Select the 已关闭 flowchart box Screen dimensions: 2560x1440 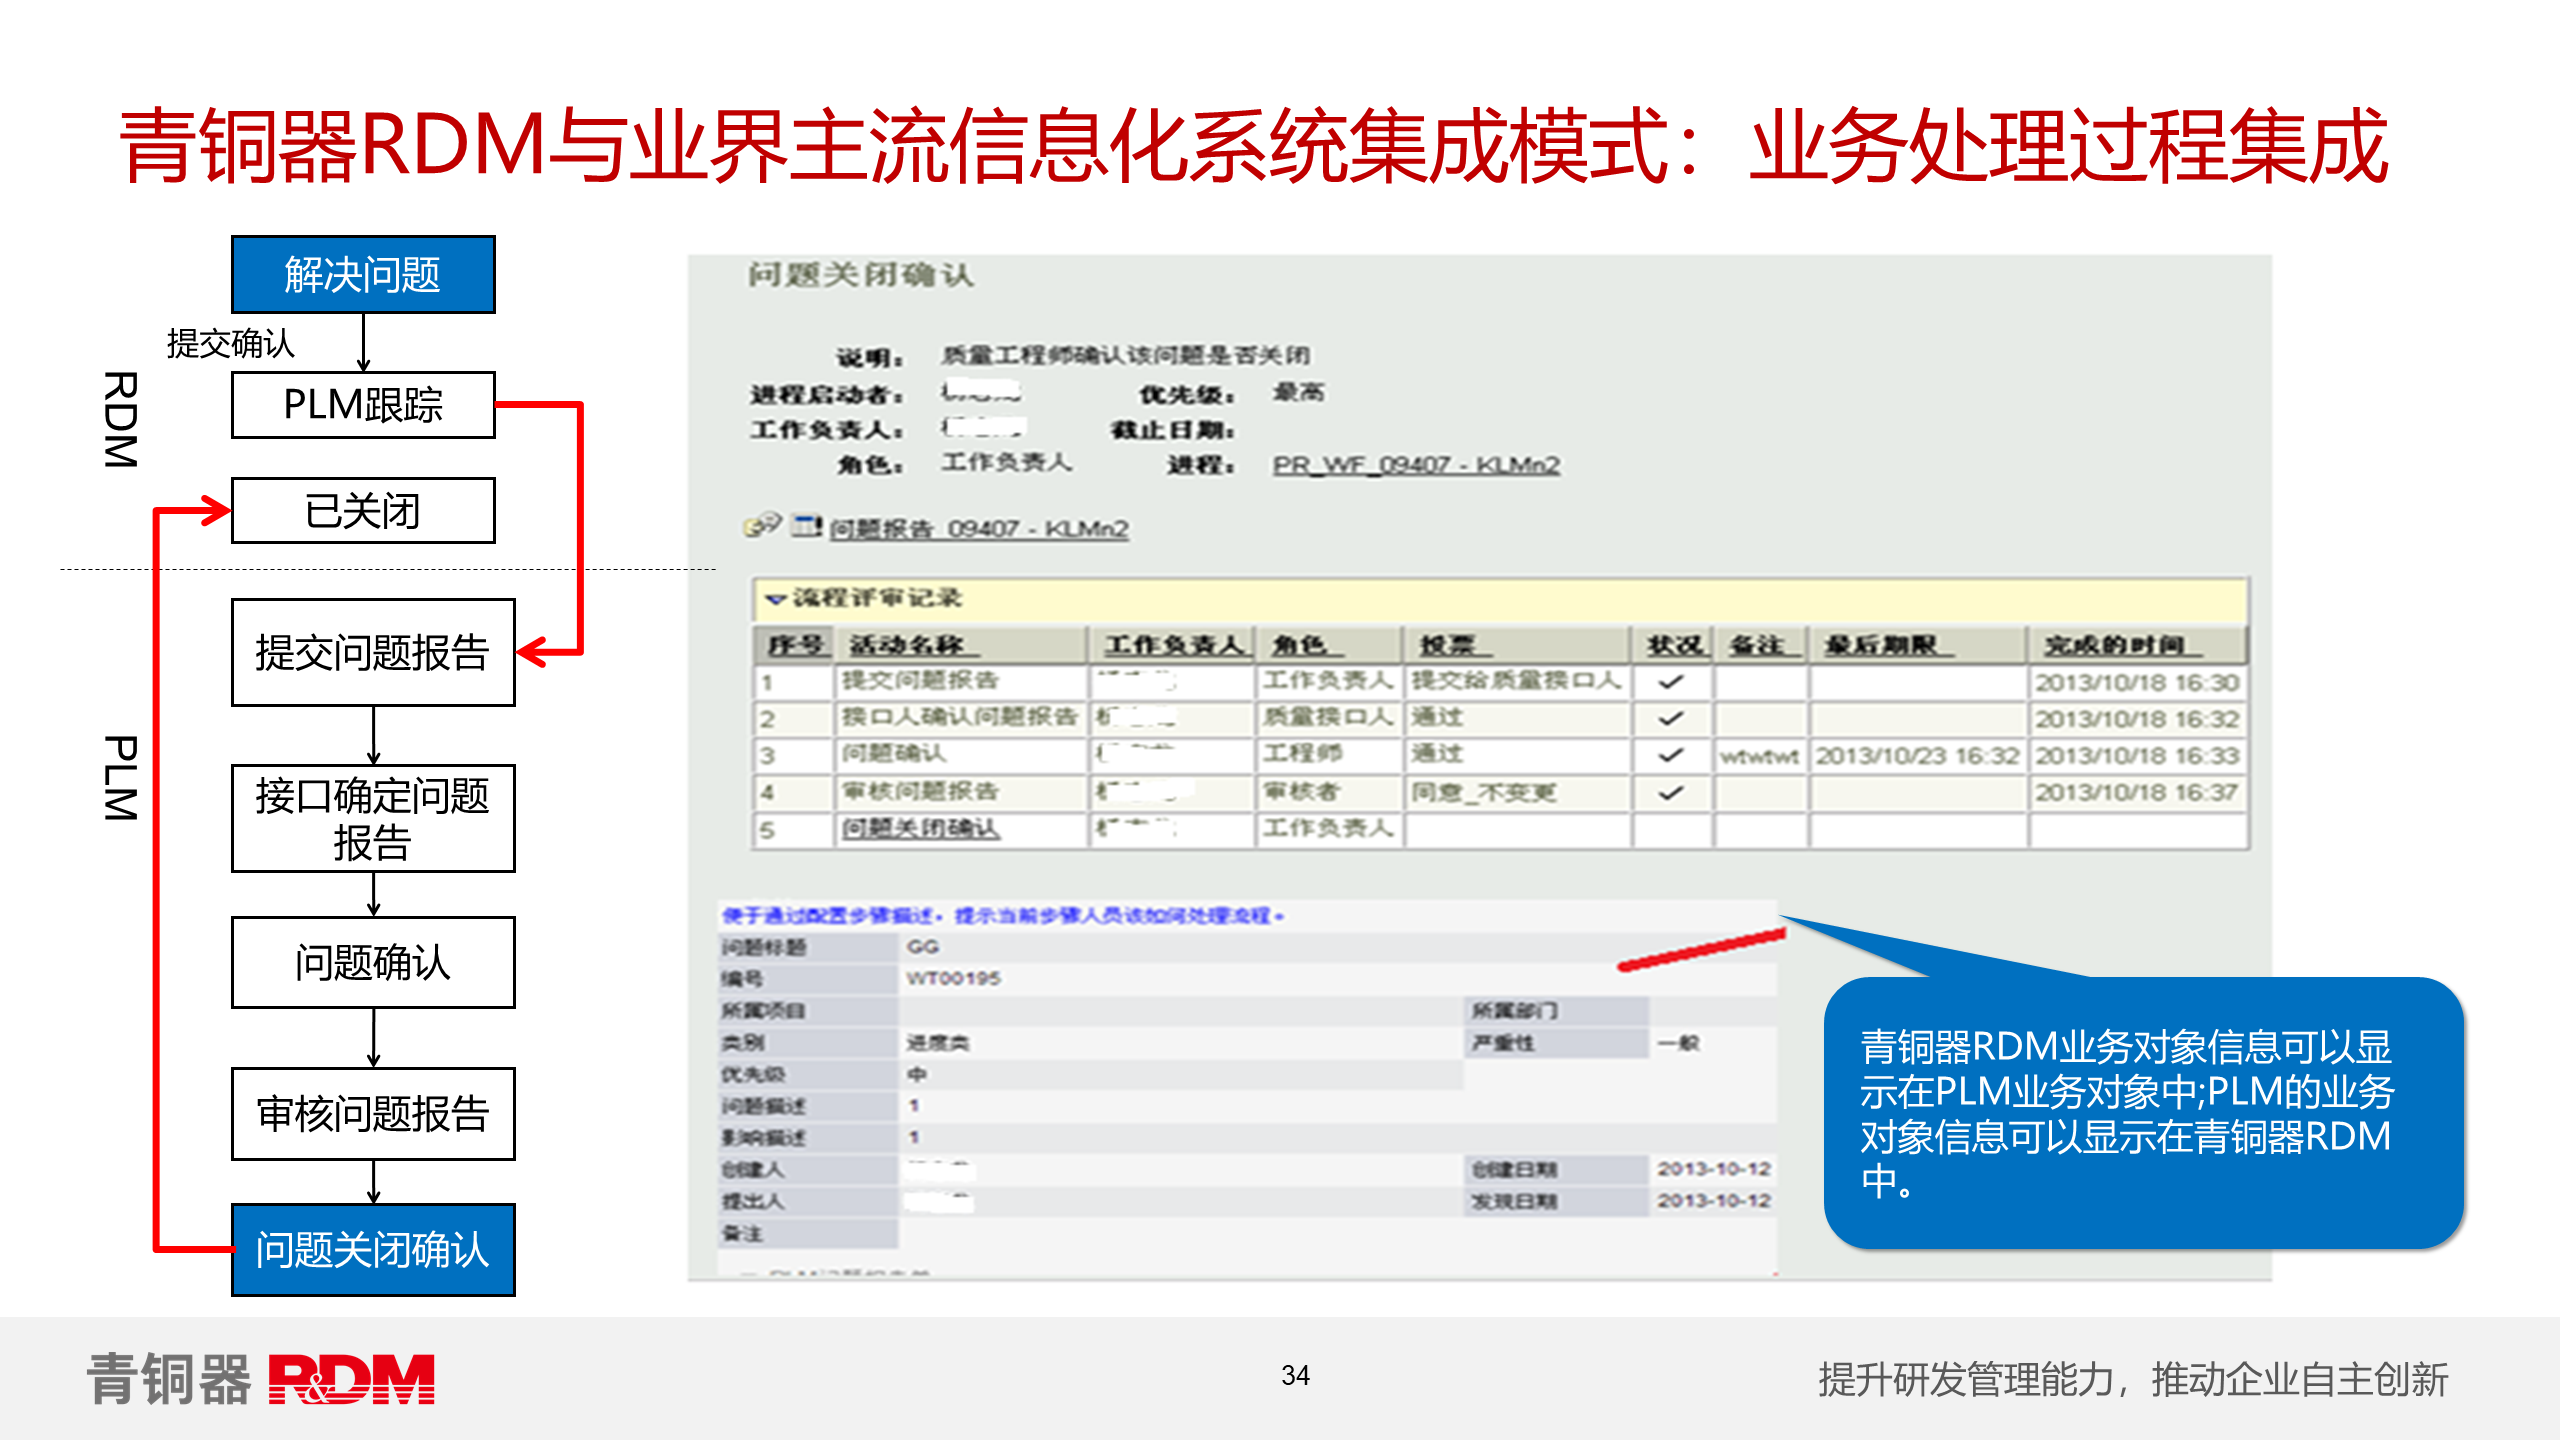363,511
